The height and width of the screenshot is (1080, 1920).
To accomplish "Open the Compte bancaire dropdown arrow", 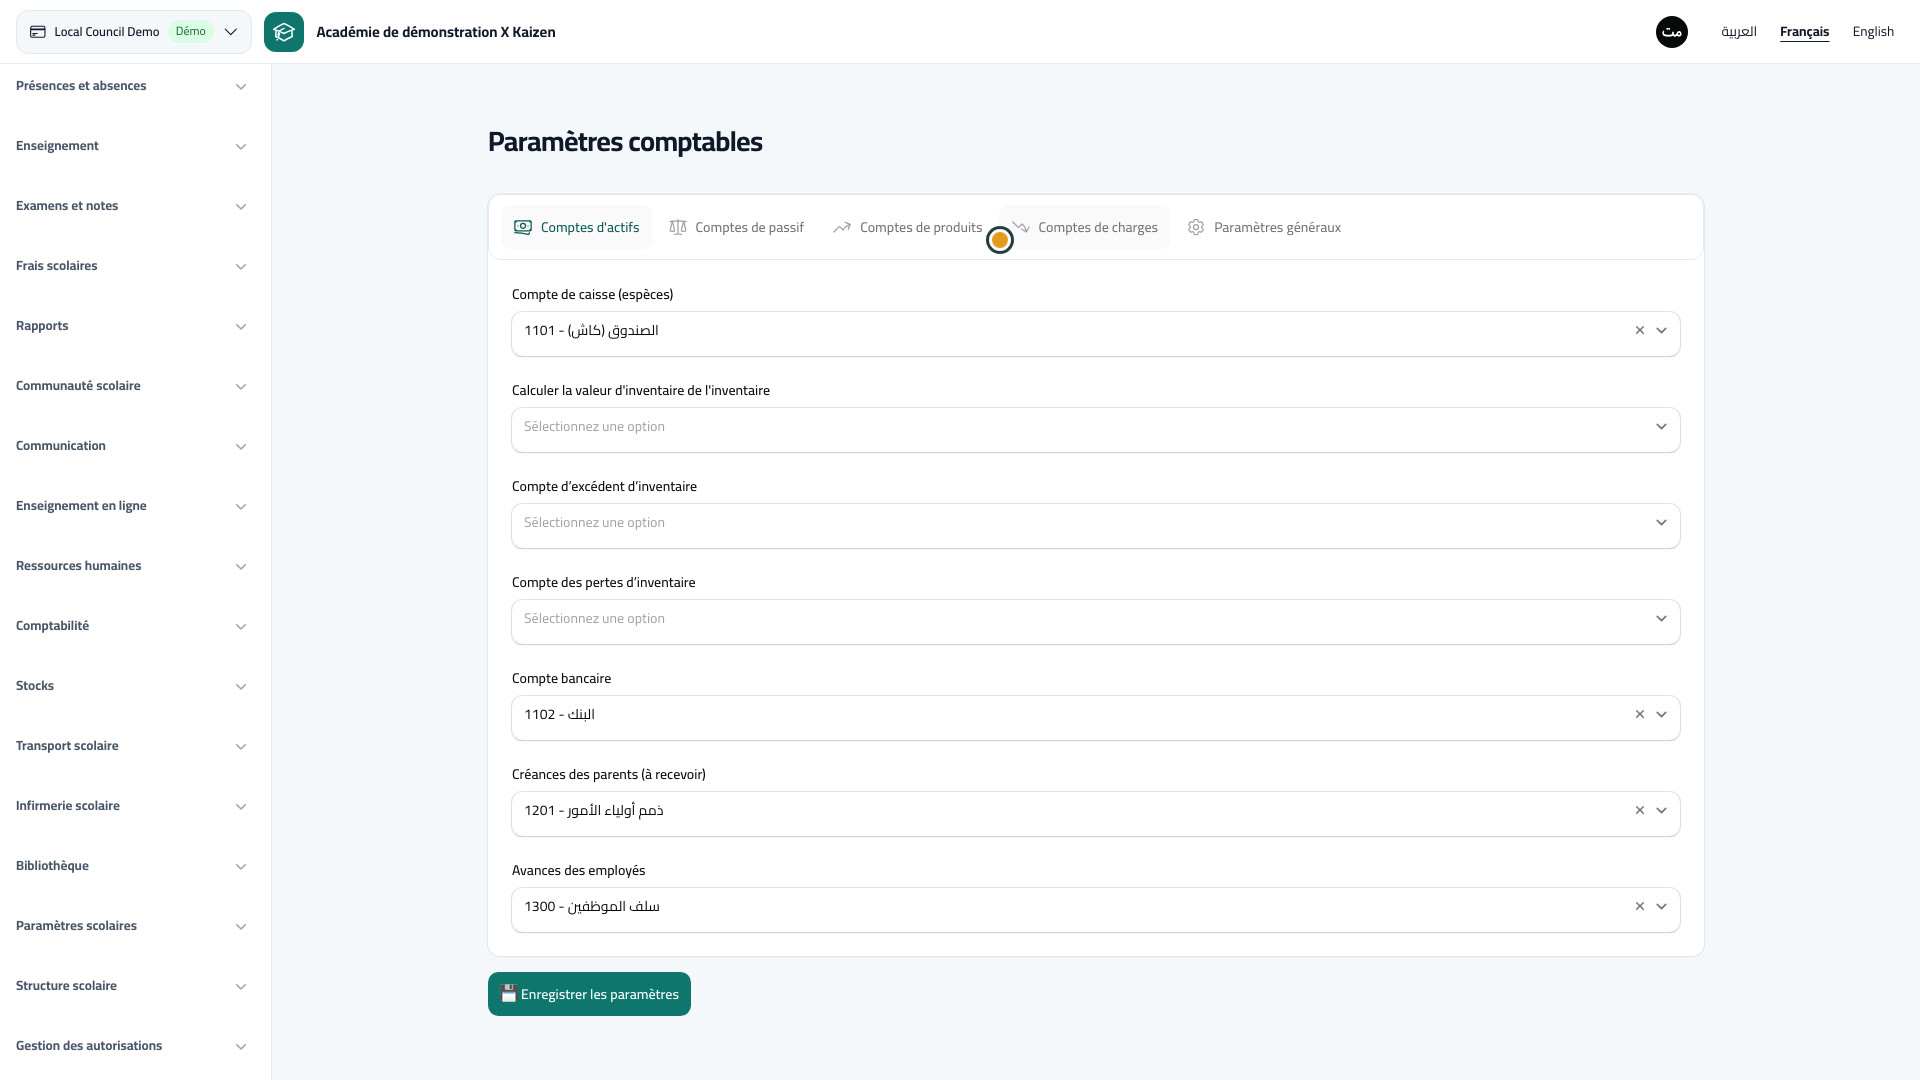I will (1661, 714).
